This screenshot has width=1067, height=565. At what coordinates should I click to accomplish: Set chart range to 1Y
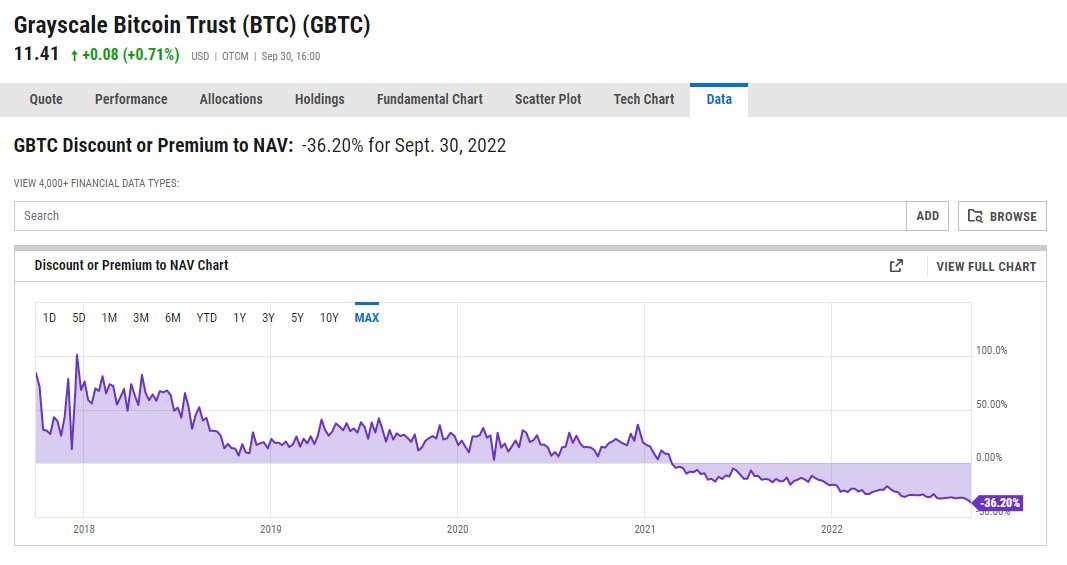point(240,318)
